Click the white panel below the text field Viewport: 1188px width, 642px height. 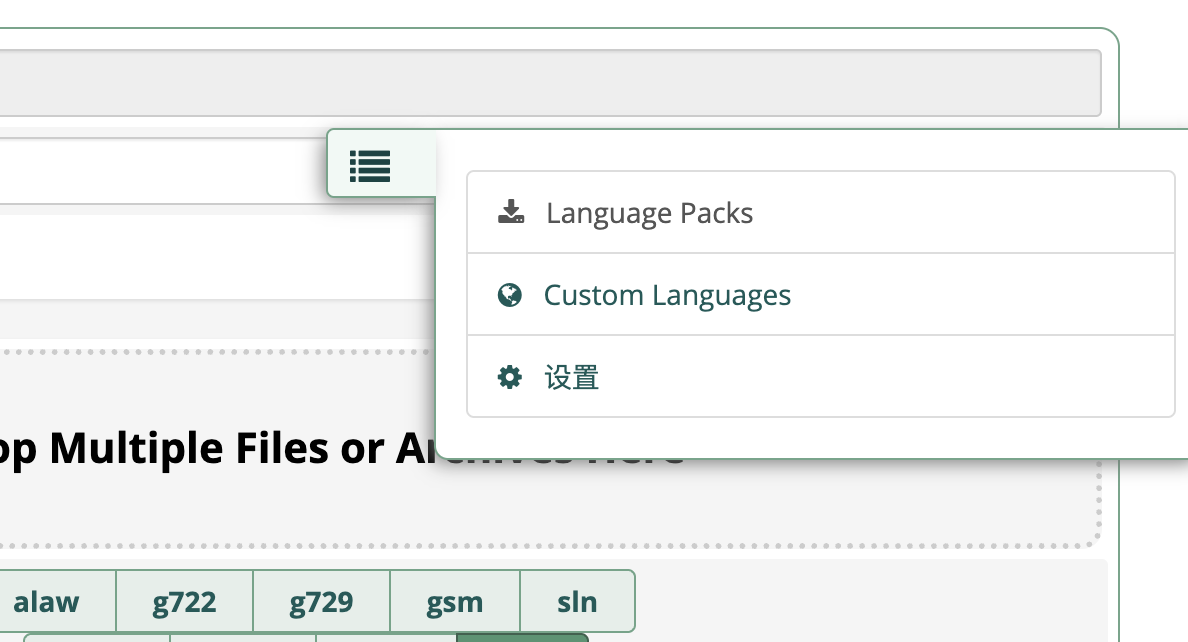click(x=217, y=257)
